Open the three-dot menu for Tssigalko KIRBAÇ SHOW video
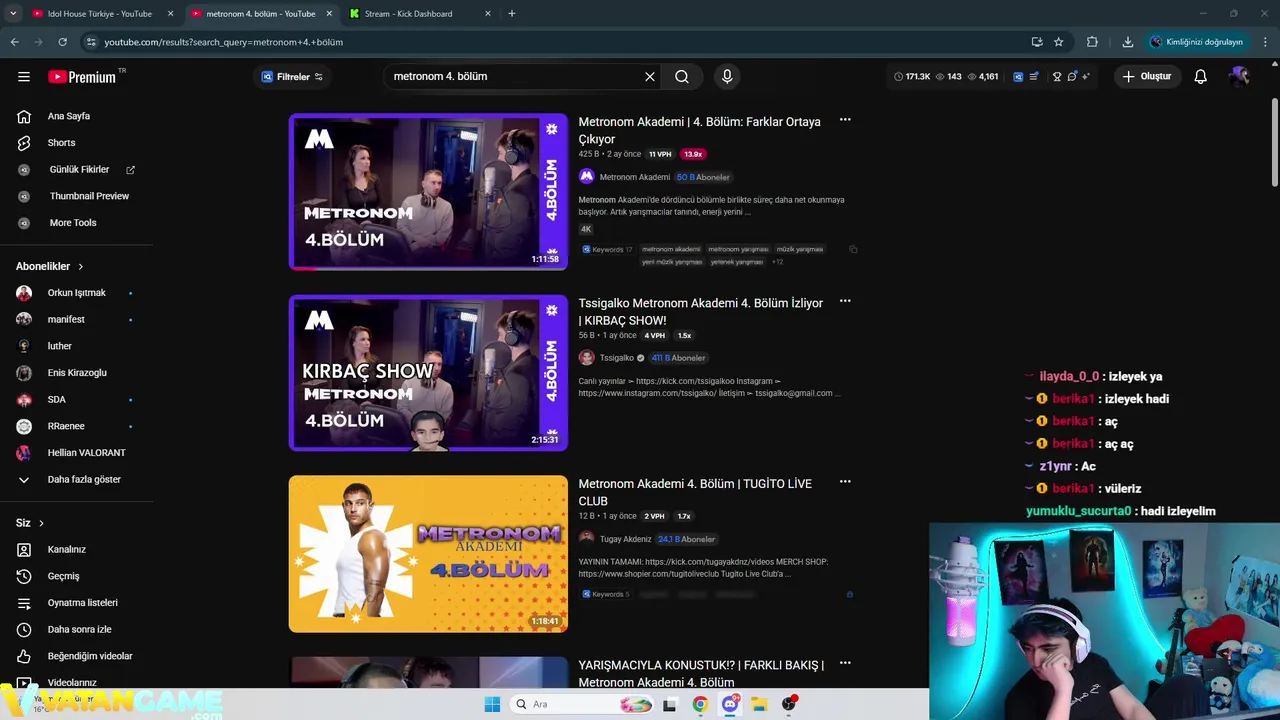This screenshot has width=1280, height=720. point(845,301)
